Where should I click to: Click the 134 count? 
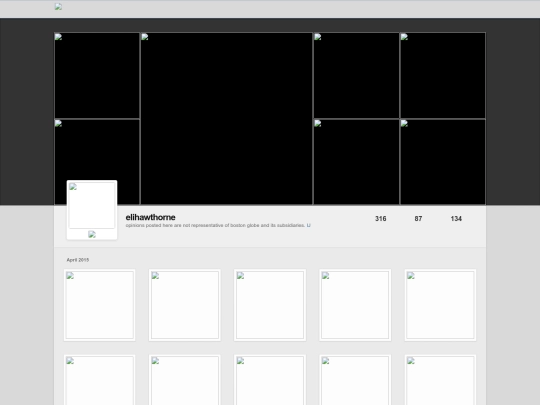click(456, 219)
